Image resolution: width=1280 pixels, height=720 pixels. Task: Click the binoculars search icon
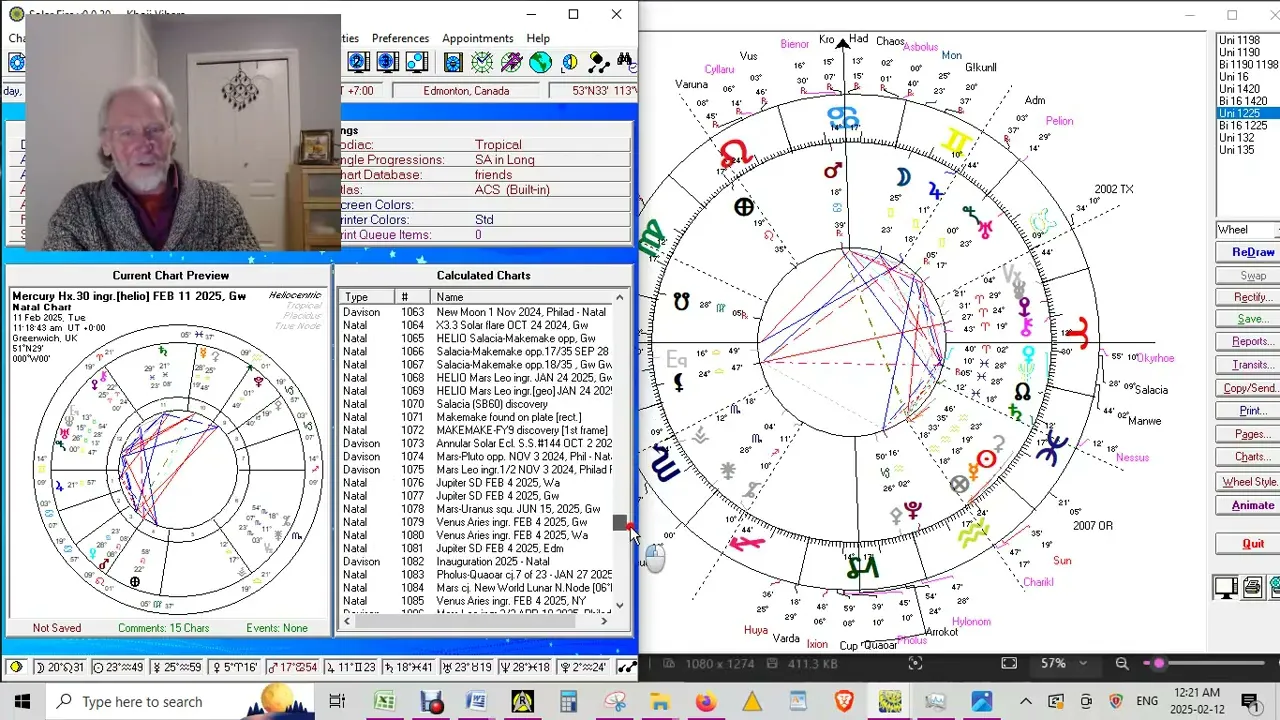tap(626, 62)
